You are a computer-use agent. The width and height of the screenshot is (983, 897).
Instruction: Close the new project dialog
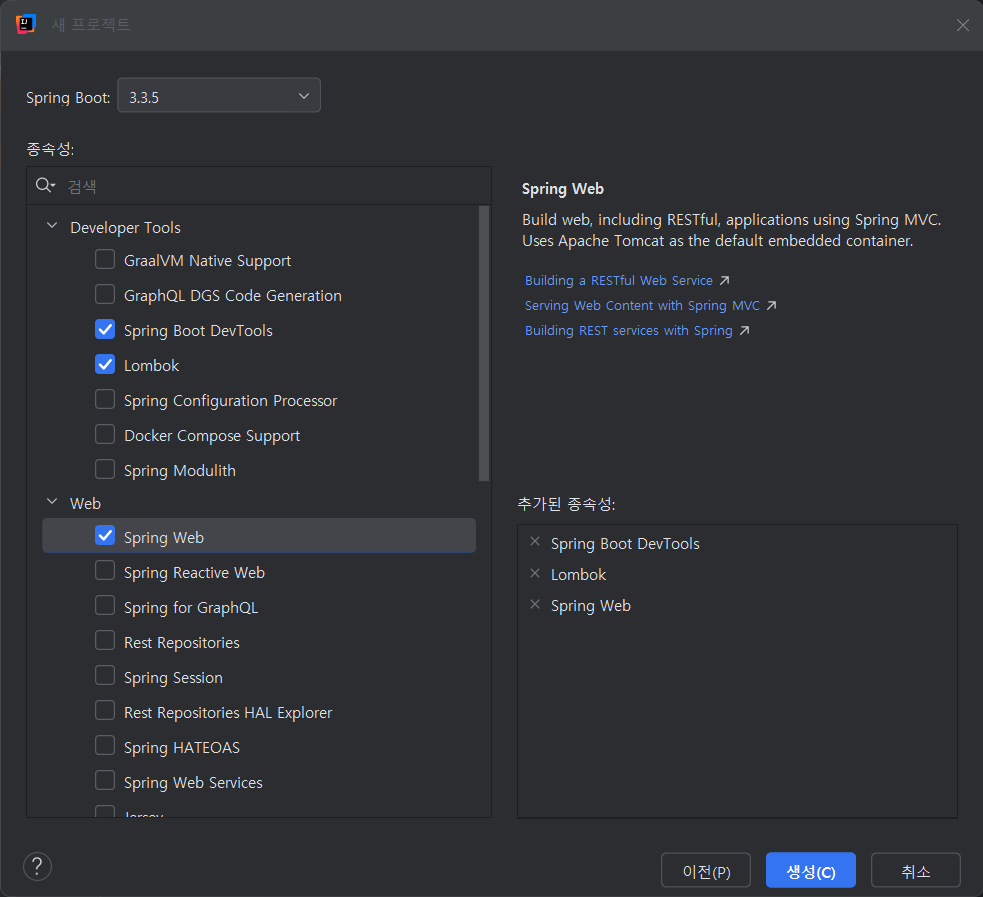[x=962, y=25]
